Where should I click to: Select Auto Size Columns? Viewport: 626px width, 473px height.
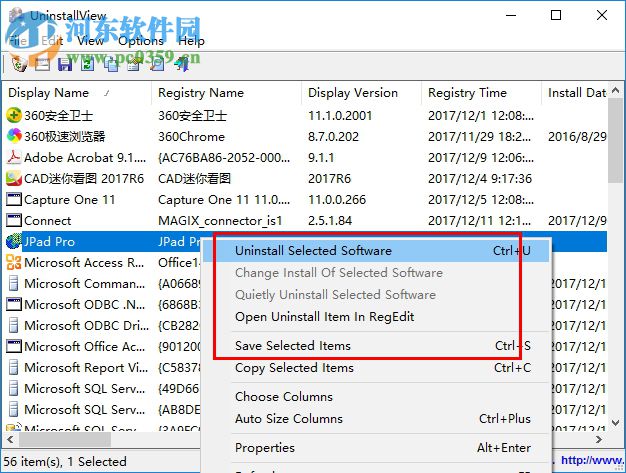pos(376,419)
